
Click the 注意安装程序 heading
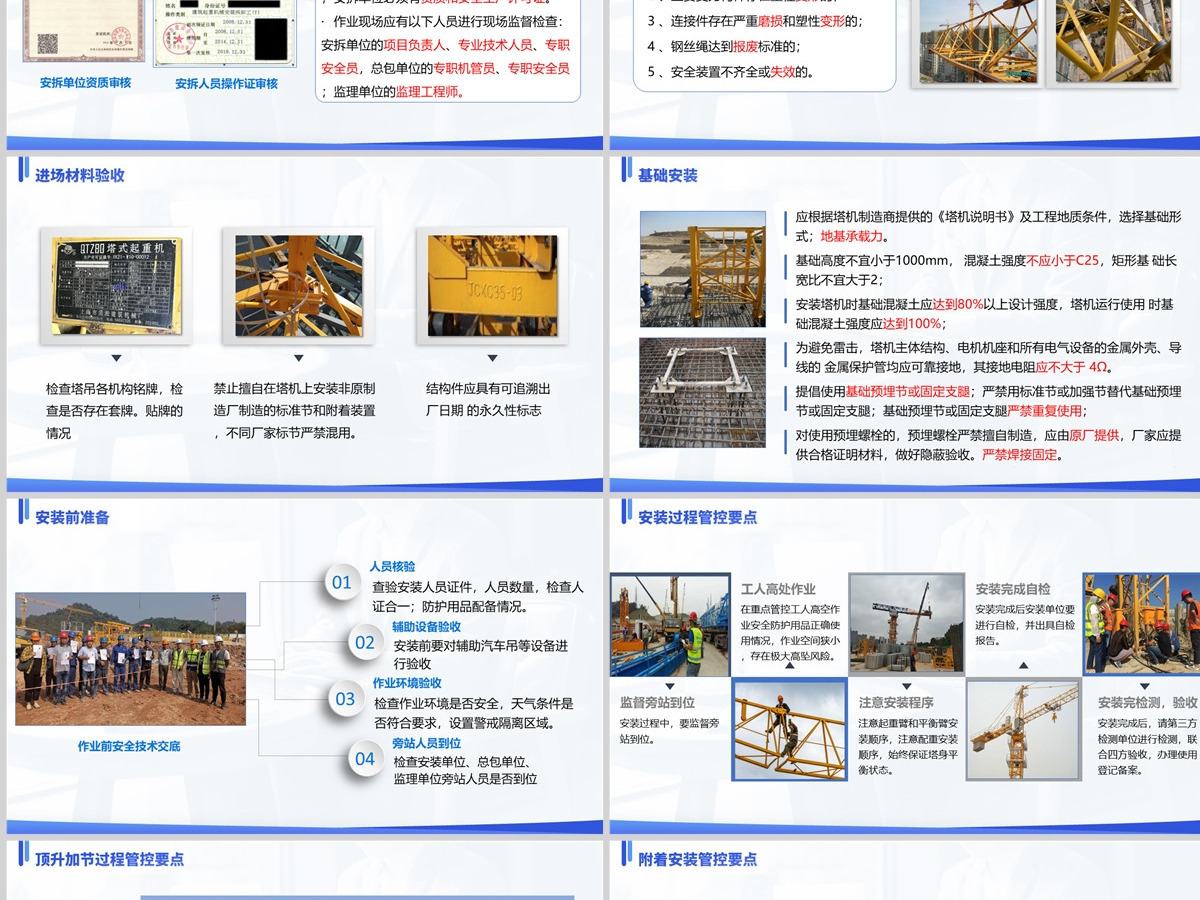pyautogui.click(x=896, y=702)
